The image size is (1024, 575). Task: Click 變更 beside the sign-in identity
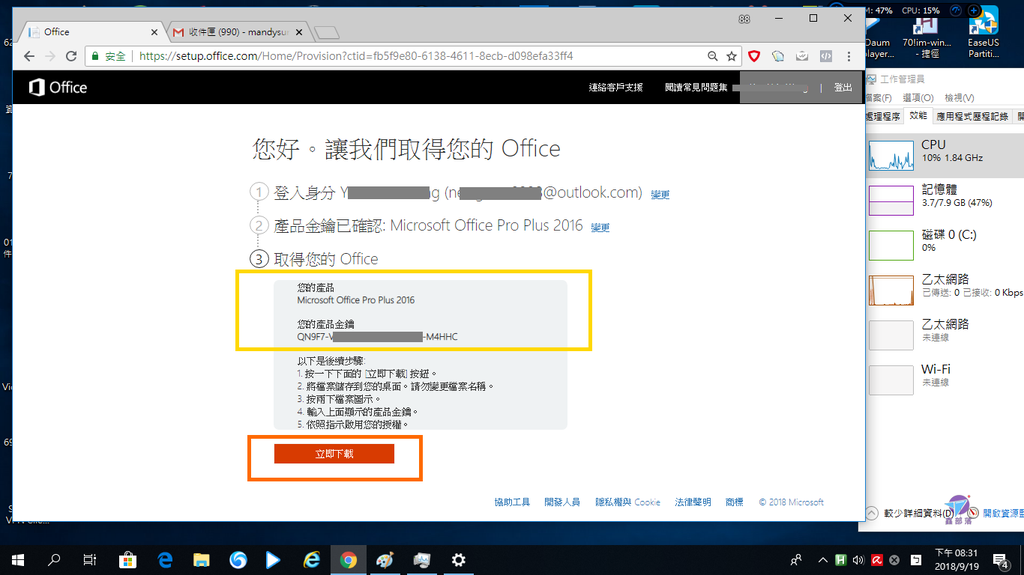[x=660, y=195]
